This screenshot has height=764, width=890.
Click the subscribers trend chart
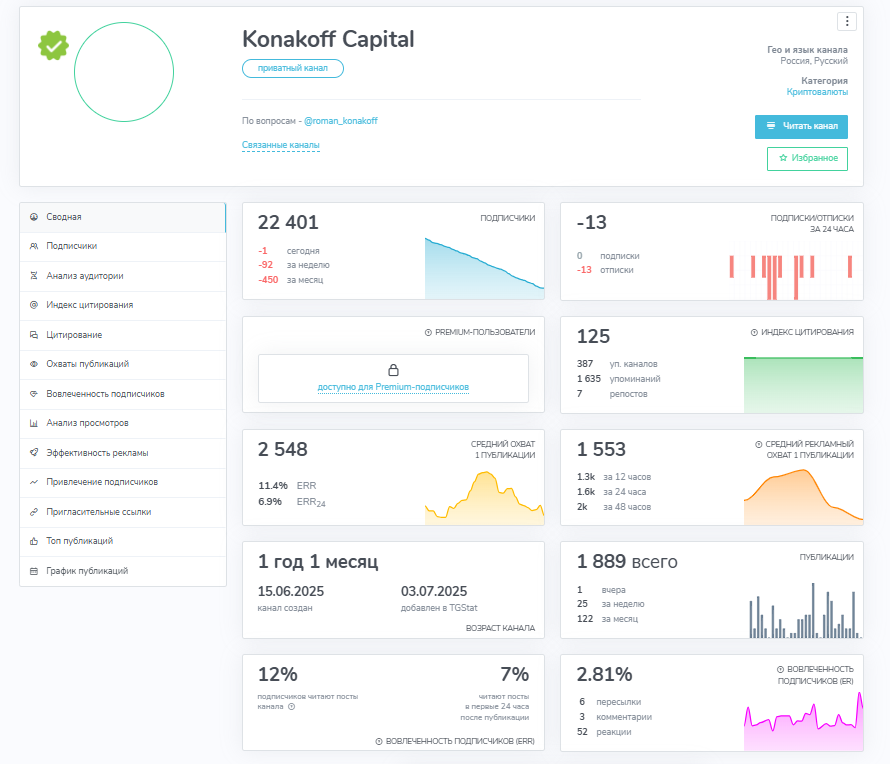coord(484,268)
